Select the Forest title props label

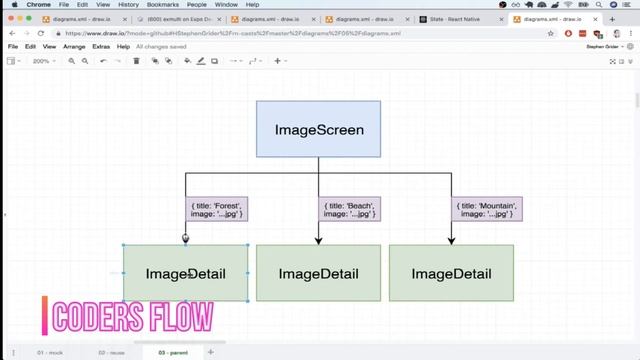pyautogui.click(x=217, y=209)
